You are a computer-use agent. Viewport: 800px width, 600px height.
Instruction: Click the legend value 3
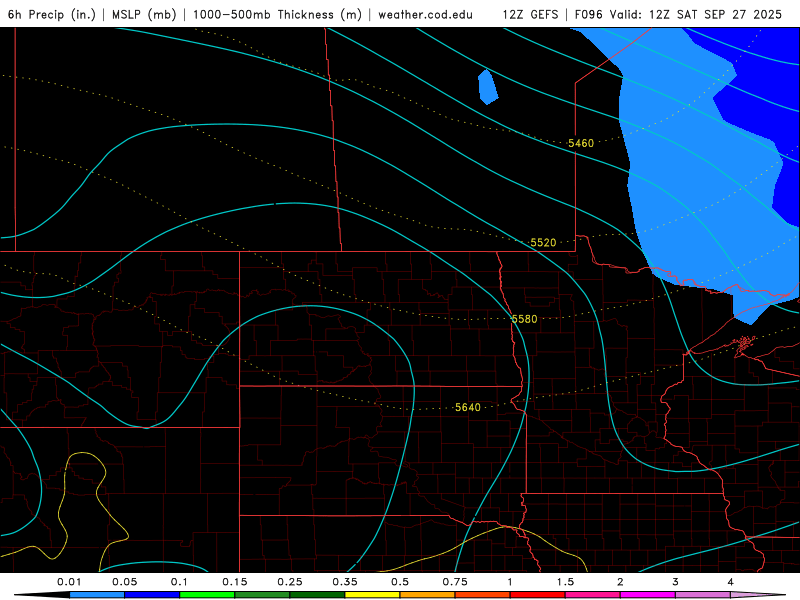676,582
